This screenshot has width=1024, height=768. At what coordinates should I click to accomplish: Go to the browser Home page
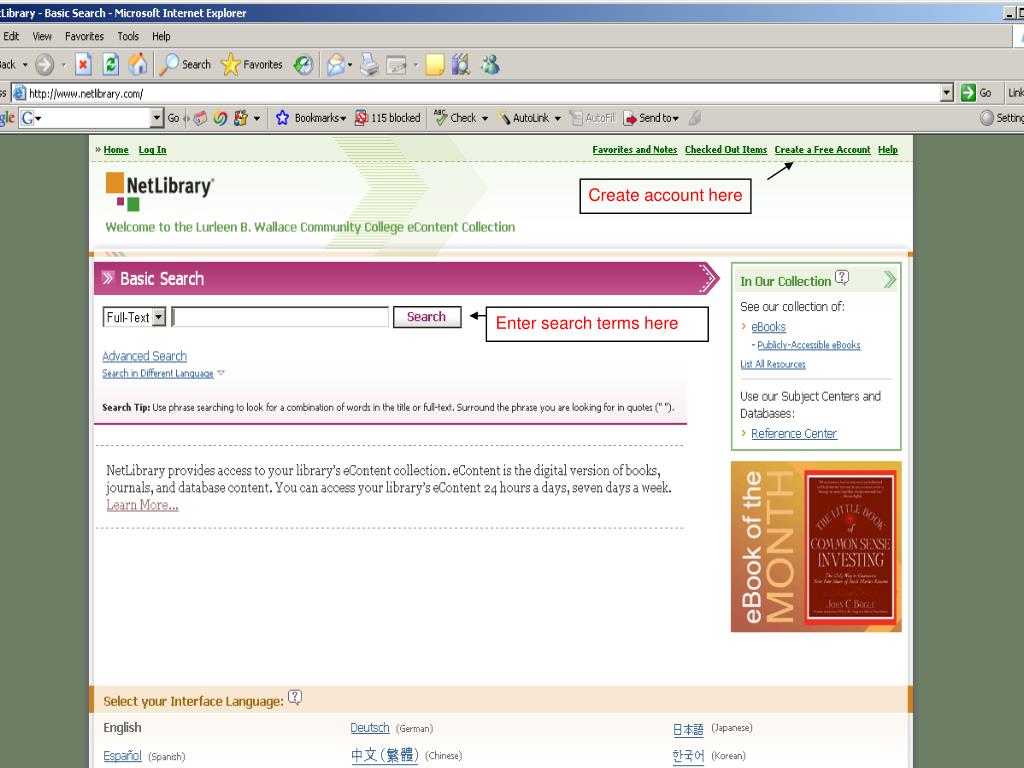point(138,65)
